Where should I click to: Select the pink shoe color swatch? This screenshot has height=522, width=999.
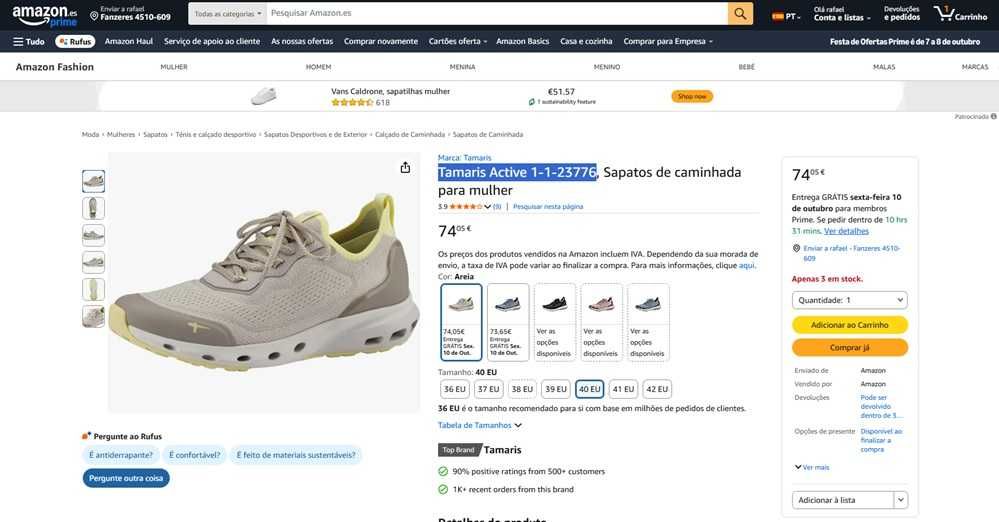point(601,323)
